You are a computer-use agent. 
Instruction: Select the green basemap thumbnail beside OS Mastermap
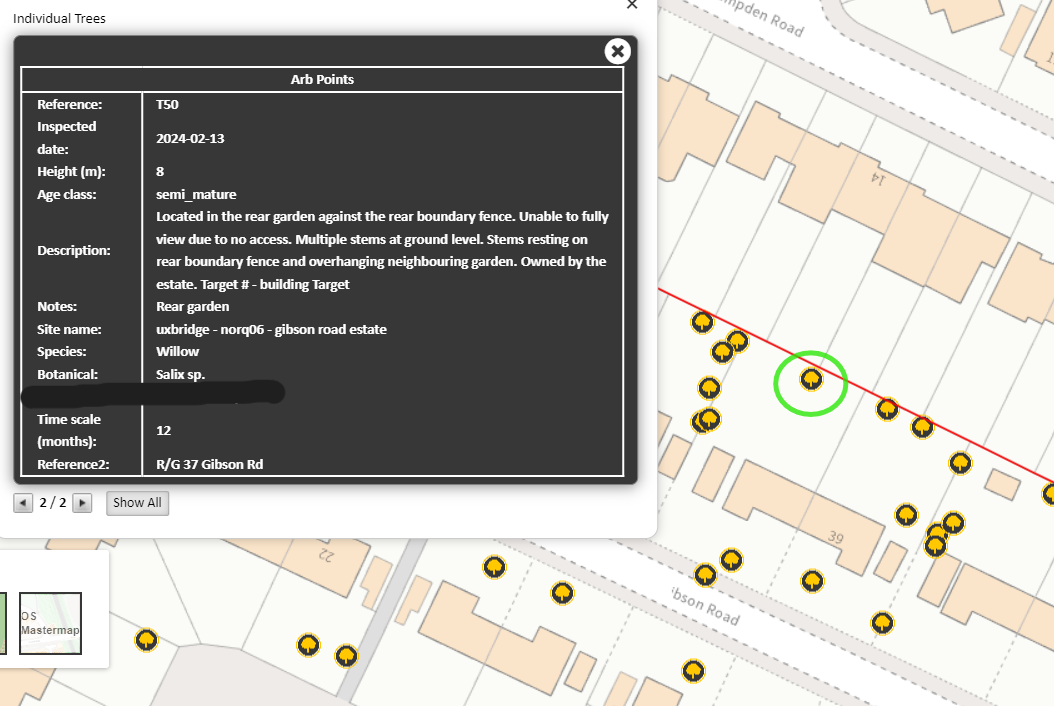point(3,623)
